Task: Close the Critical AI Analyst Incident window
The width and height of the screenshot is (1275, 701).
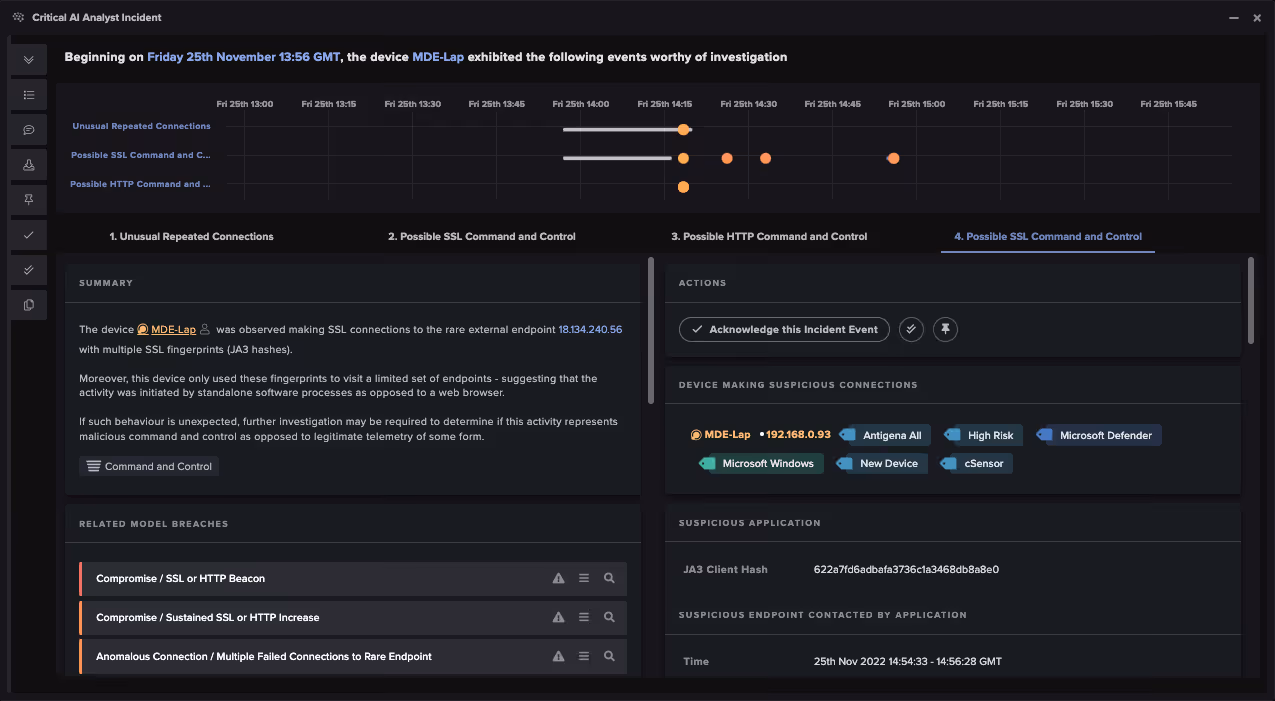Action: [1257, 18]
